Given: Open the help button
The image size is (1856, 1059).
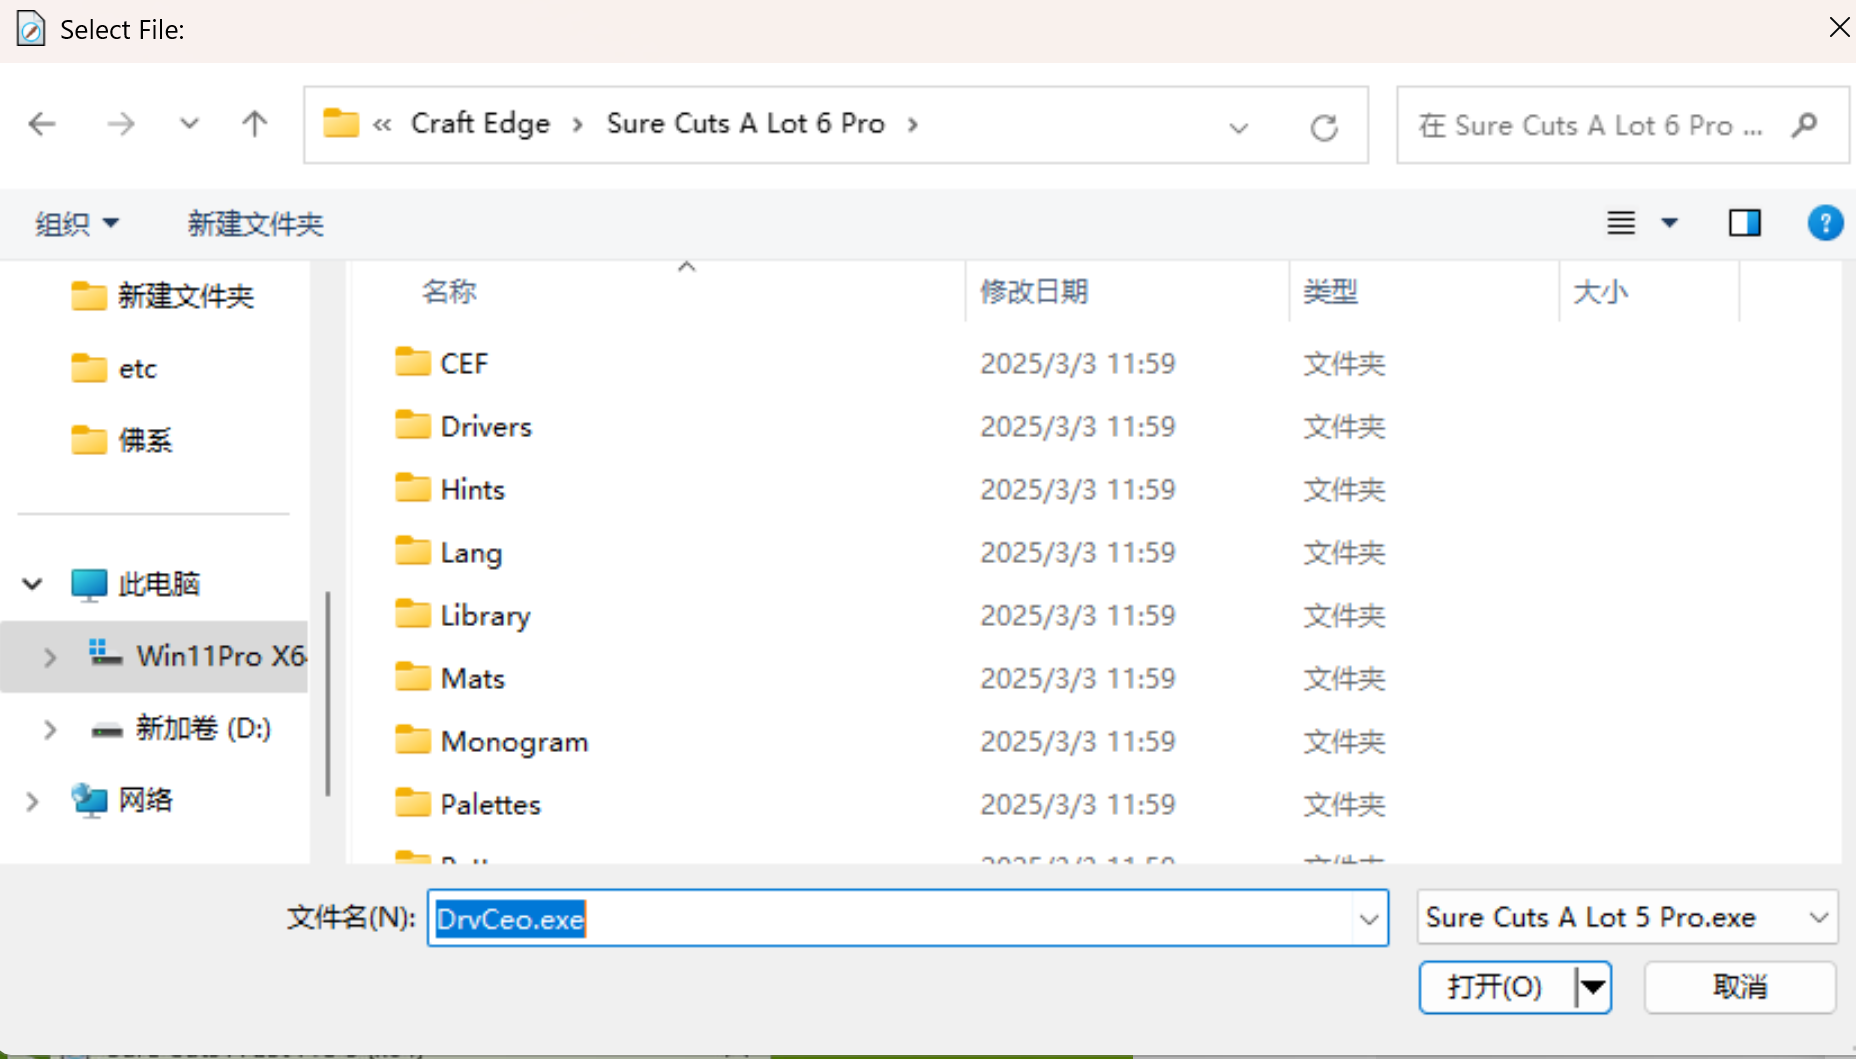Looking at the screenshot, I should click(1824, 223).
